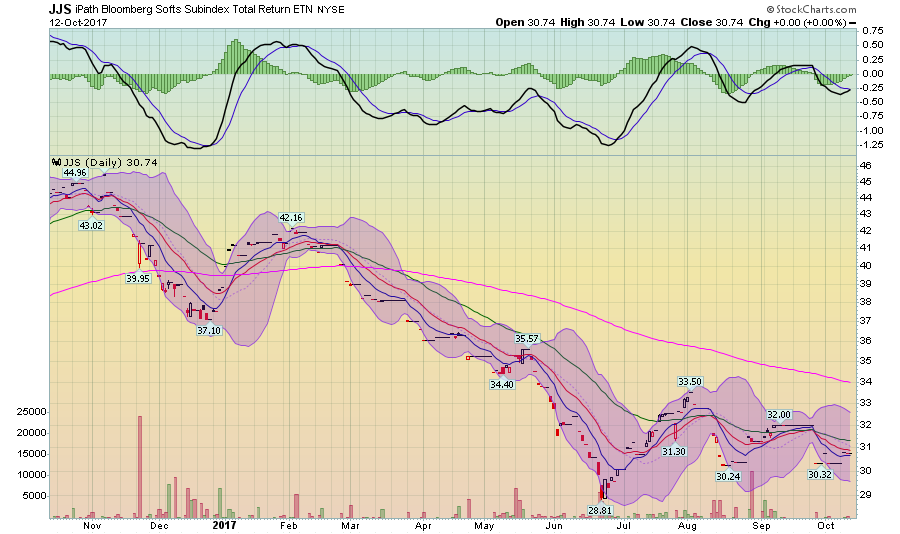Click the Feb month label on time axis
Image resolution: width=900 pixels, height=534 pixels.
click(x=289, y=525)
